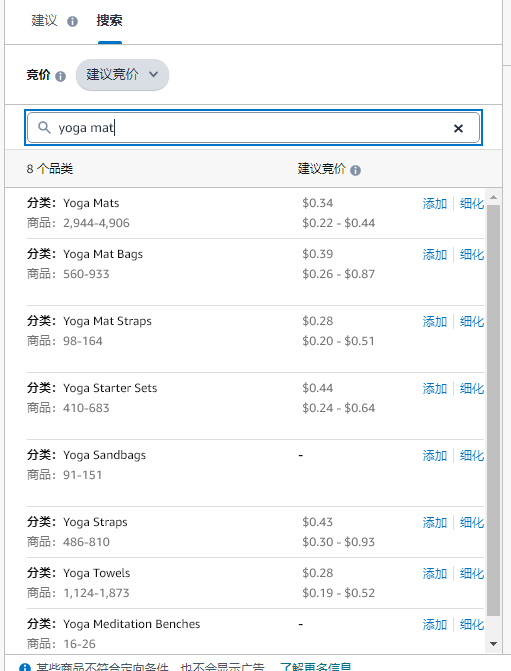Click the $0.19 - $0.52 bid range
Image resolution: width=511 pixels, height=671 pixels.
pos(339,593)
